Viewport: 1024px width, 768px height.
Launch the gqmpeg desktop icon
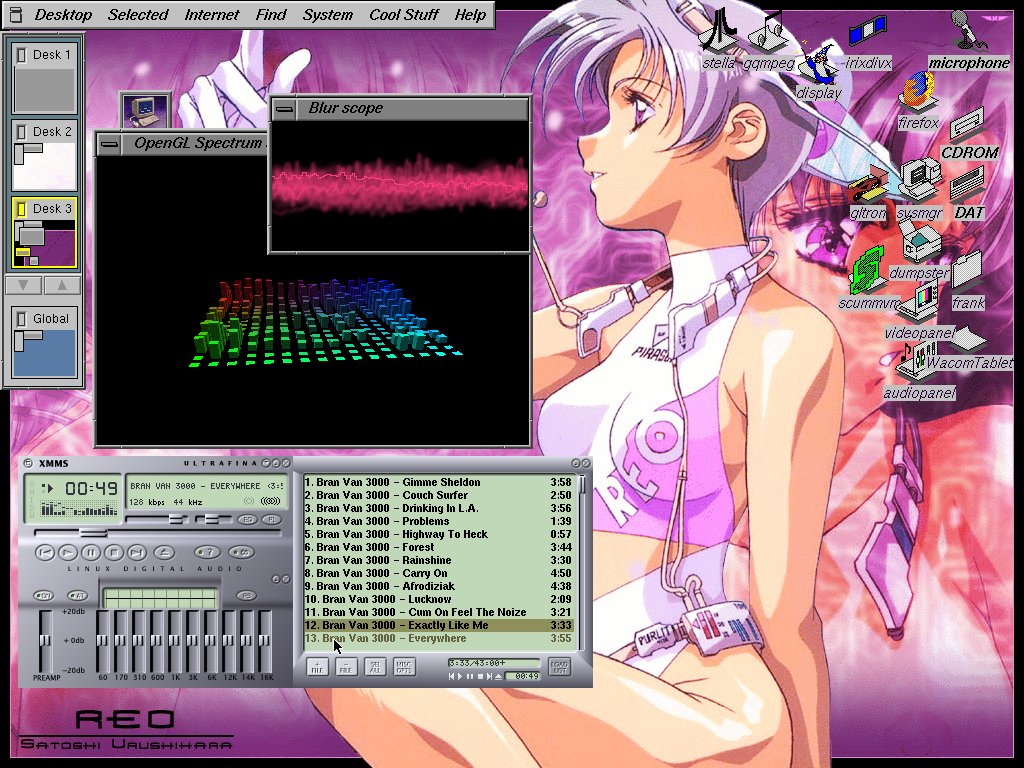(x=769, y=38)
